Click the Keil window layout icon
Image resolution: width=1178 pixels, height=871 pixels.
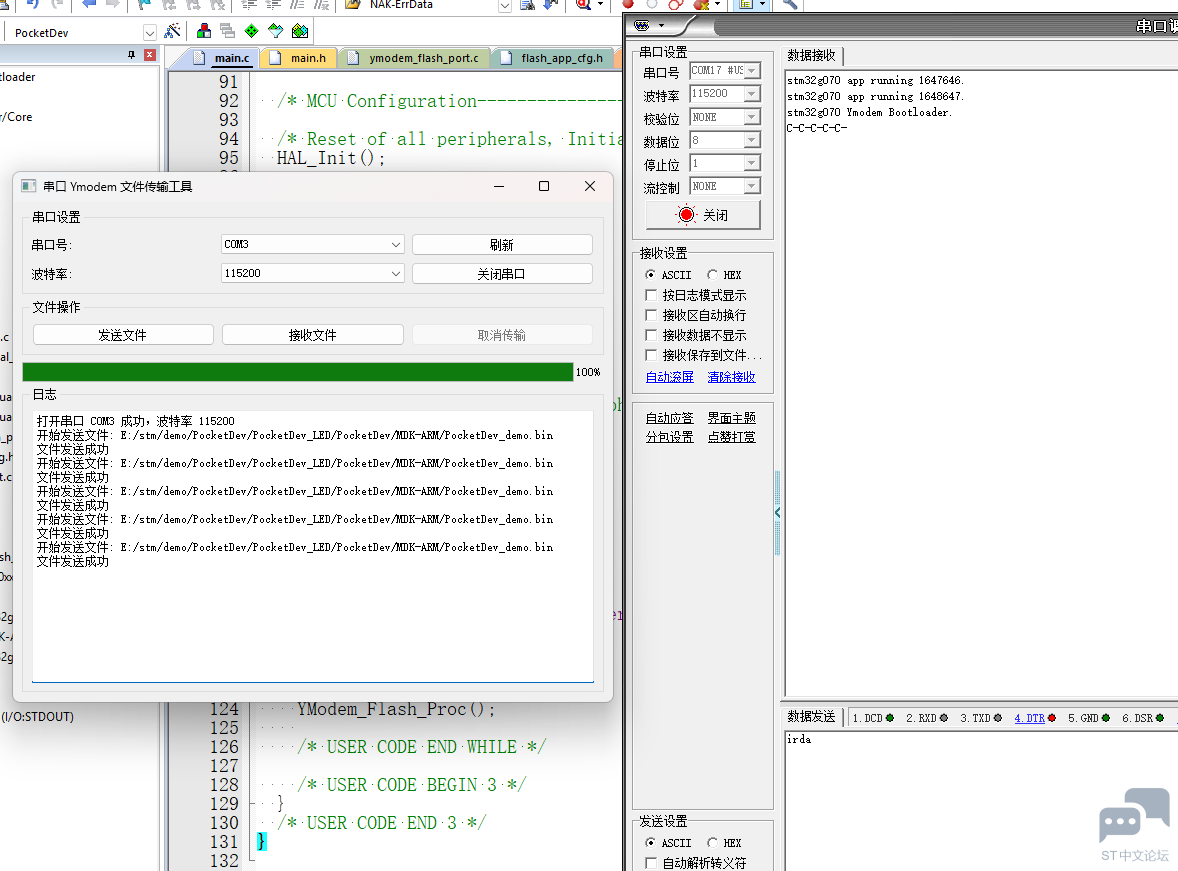(746, 4)
